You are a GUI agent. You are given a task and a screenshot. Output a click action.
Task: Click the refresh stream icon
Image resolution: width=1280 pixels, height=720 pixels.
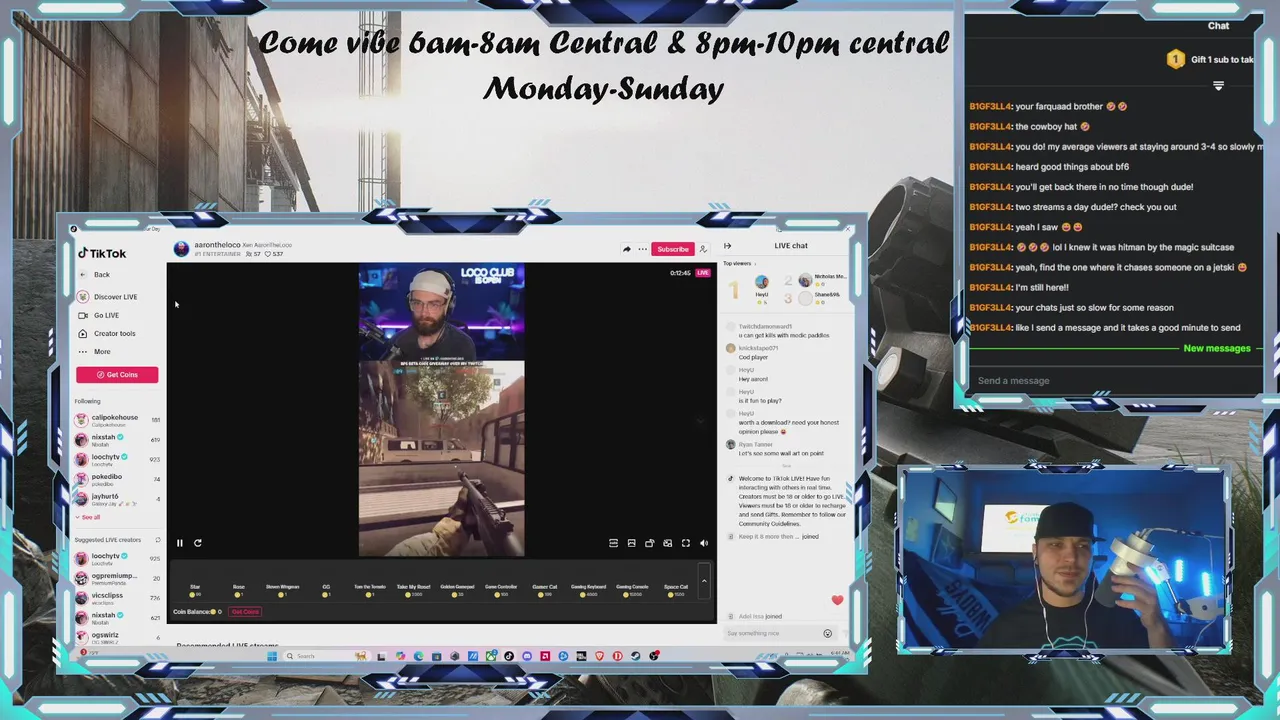198,543
